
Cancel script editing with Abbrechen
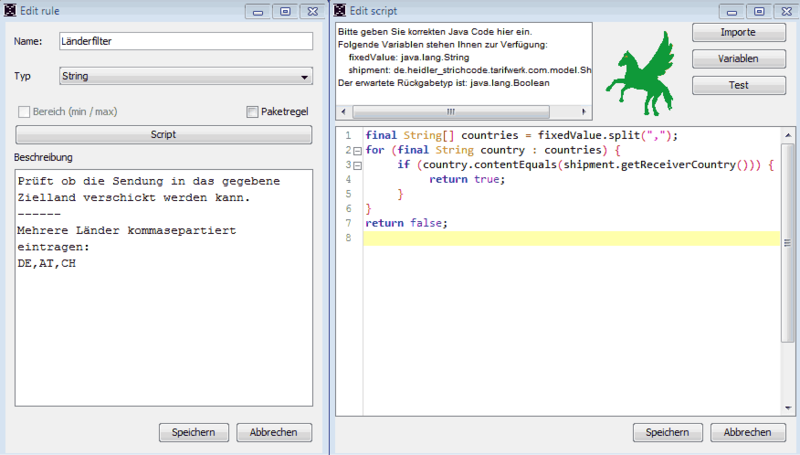(x=748, y=432)
